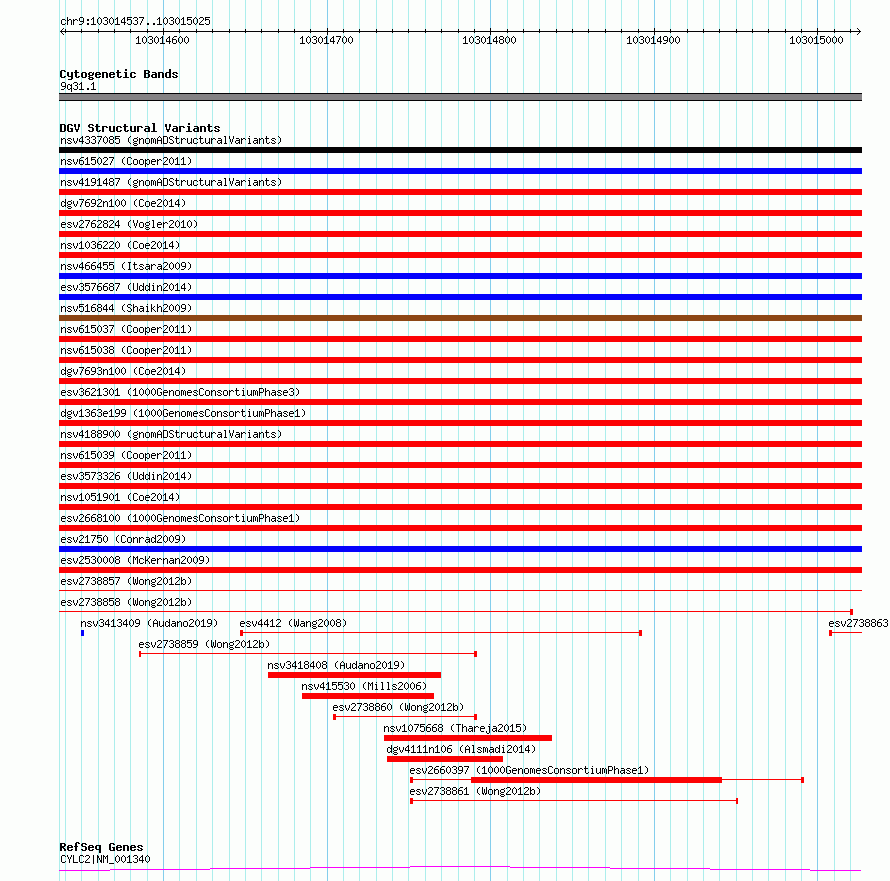
Task: Open the nsv4191487 gnomADStructuralVariants entry
Action: [171, 182]
